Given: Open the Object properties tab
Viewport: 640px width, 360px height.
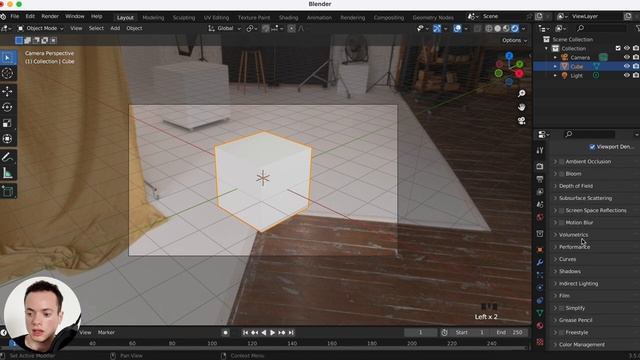Looking at the screenshot, I should [540, 250].
